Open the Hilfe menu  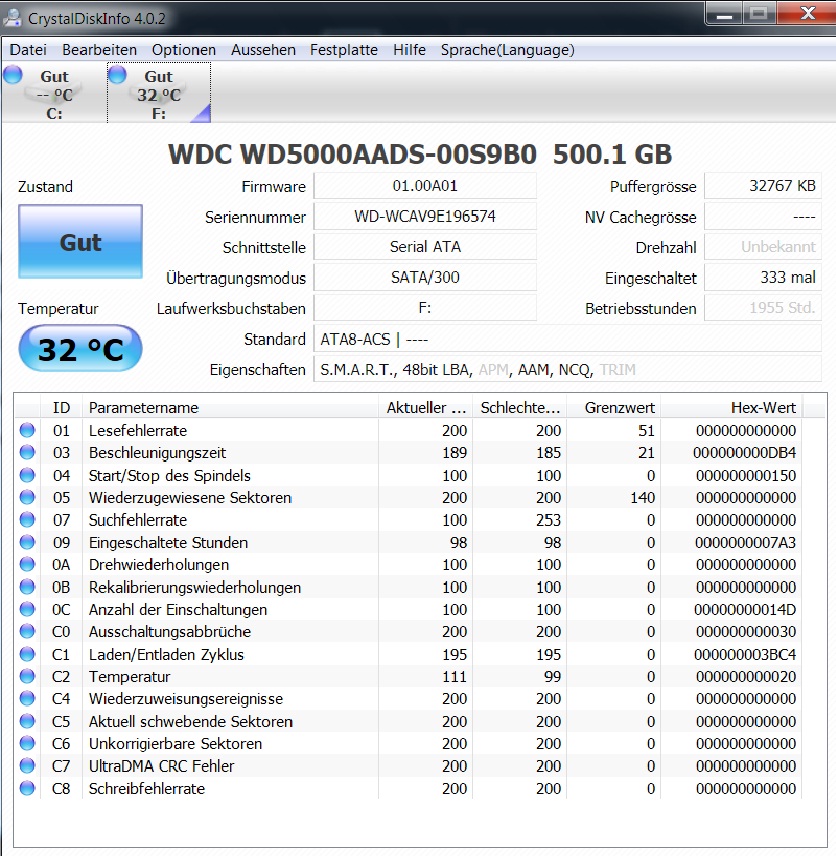coord(409,50)
